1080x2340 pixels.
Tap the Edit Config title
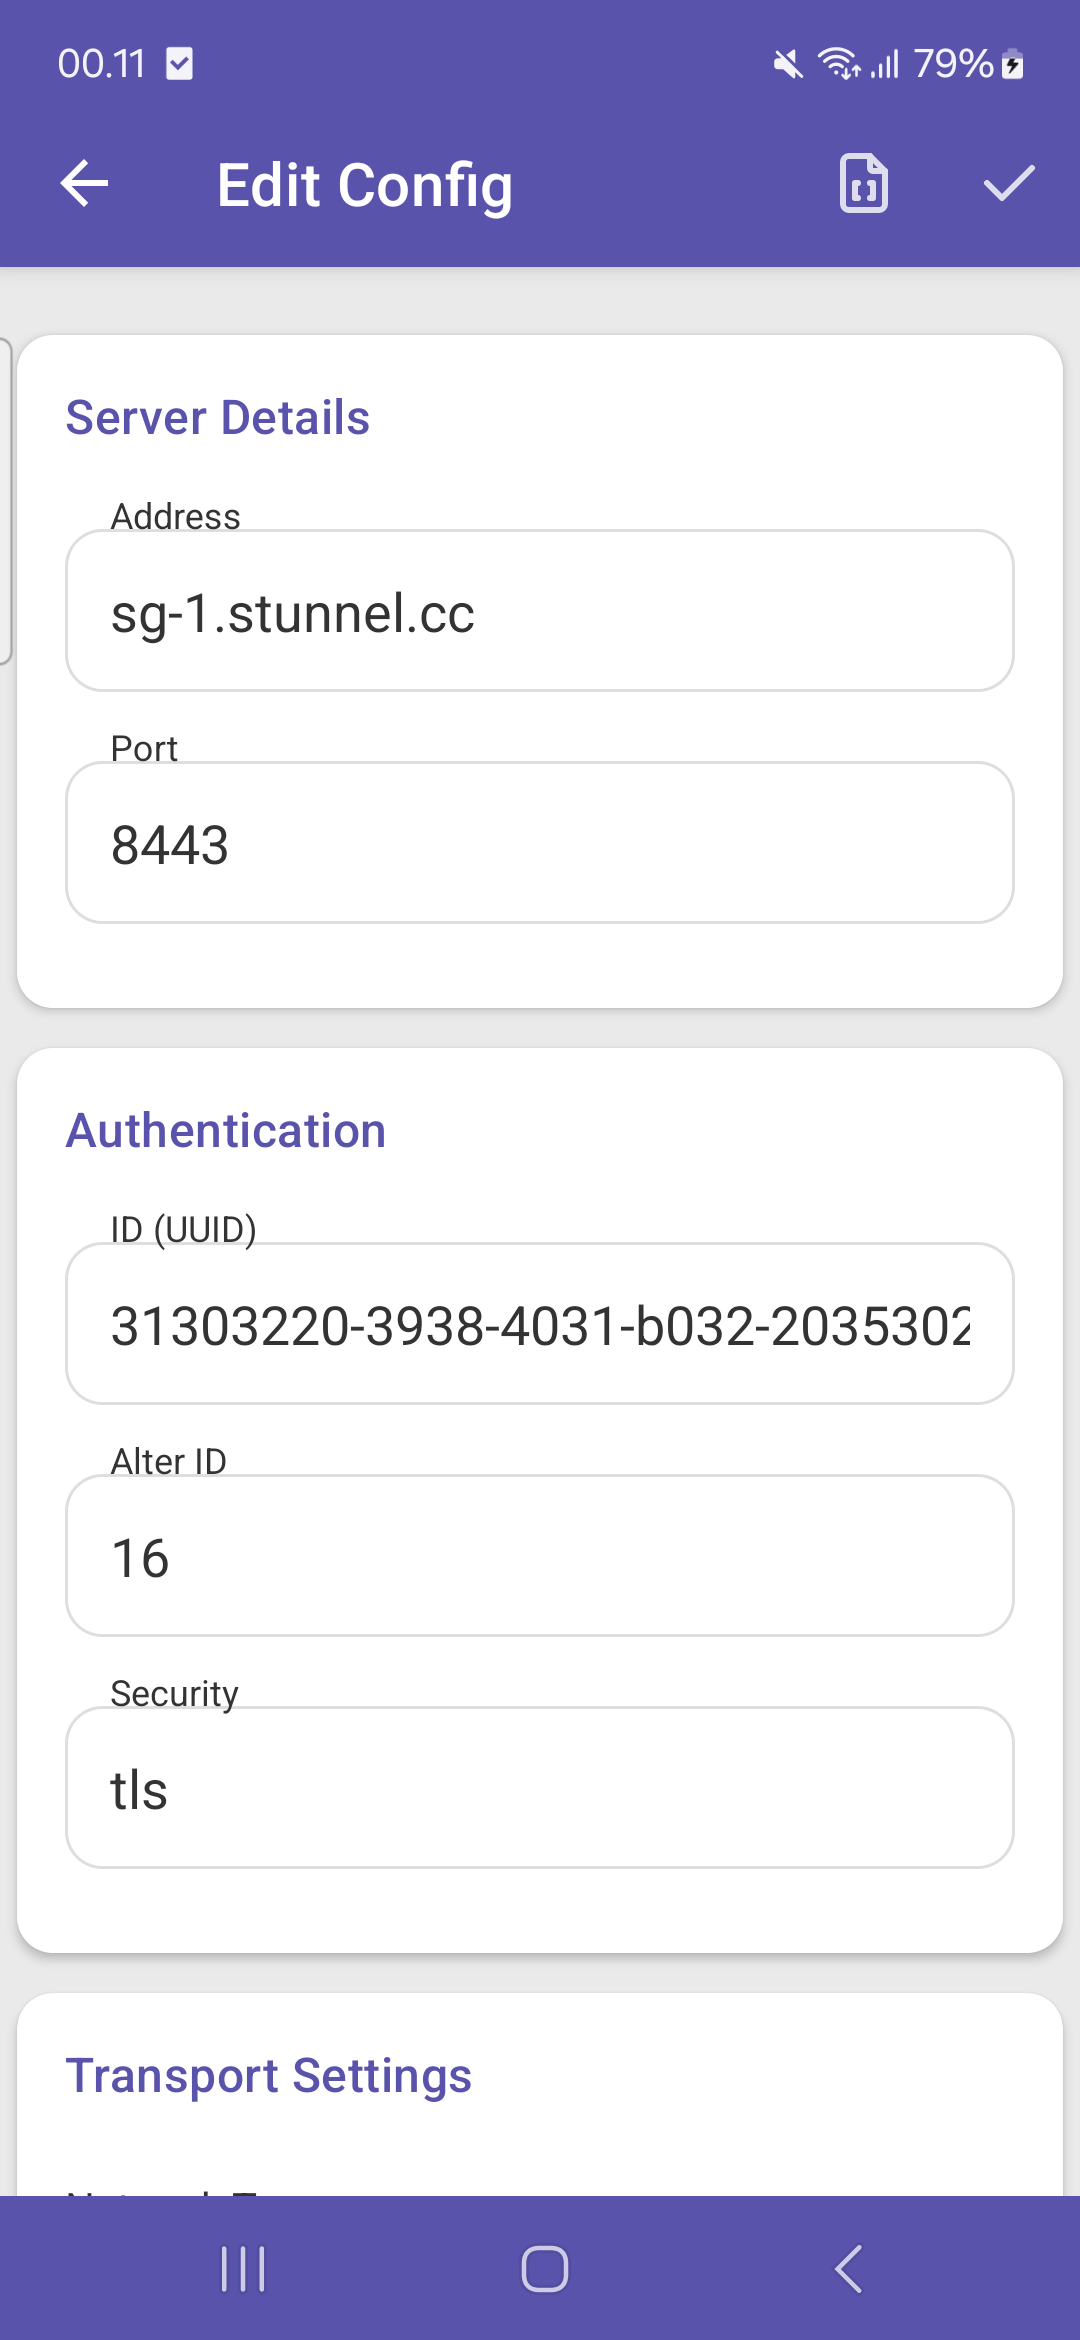tap(365, 186)
